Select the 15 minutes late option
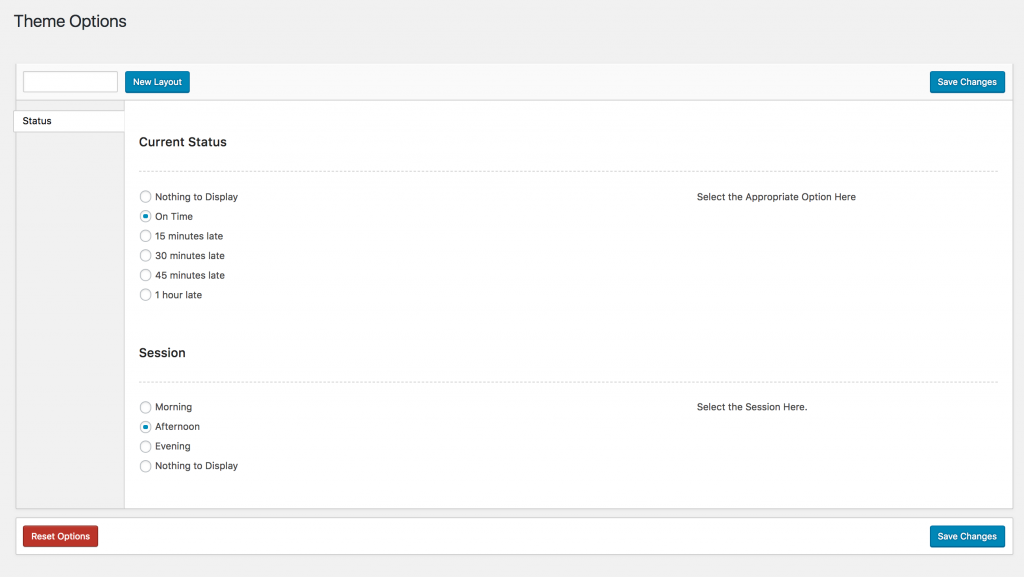 pyautogui.click(x=146, y=236)
